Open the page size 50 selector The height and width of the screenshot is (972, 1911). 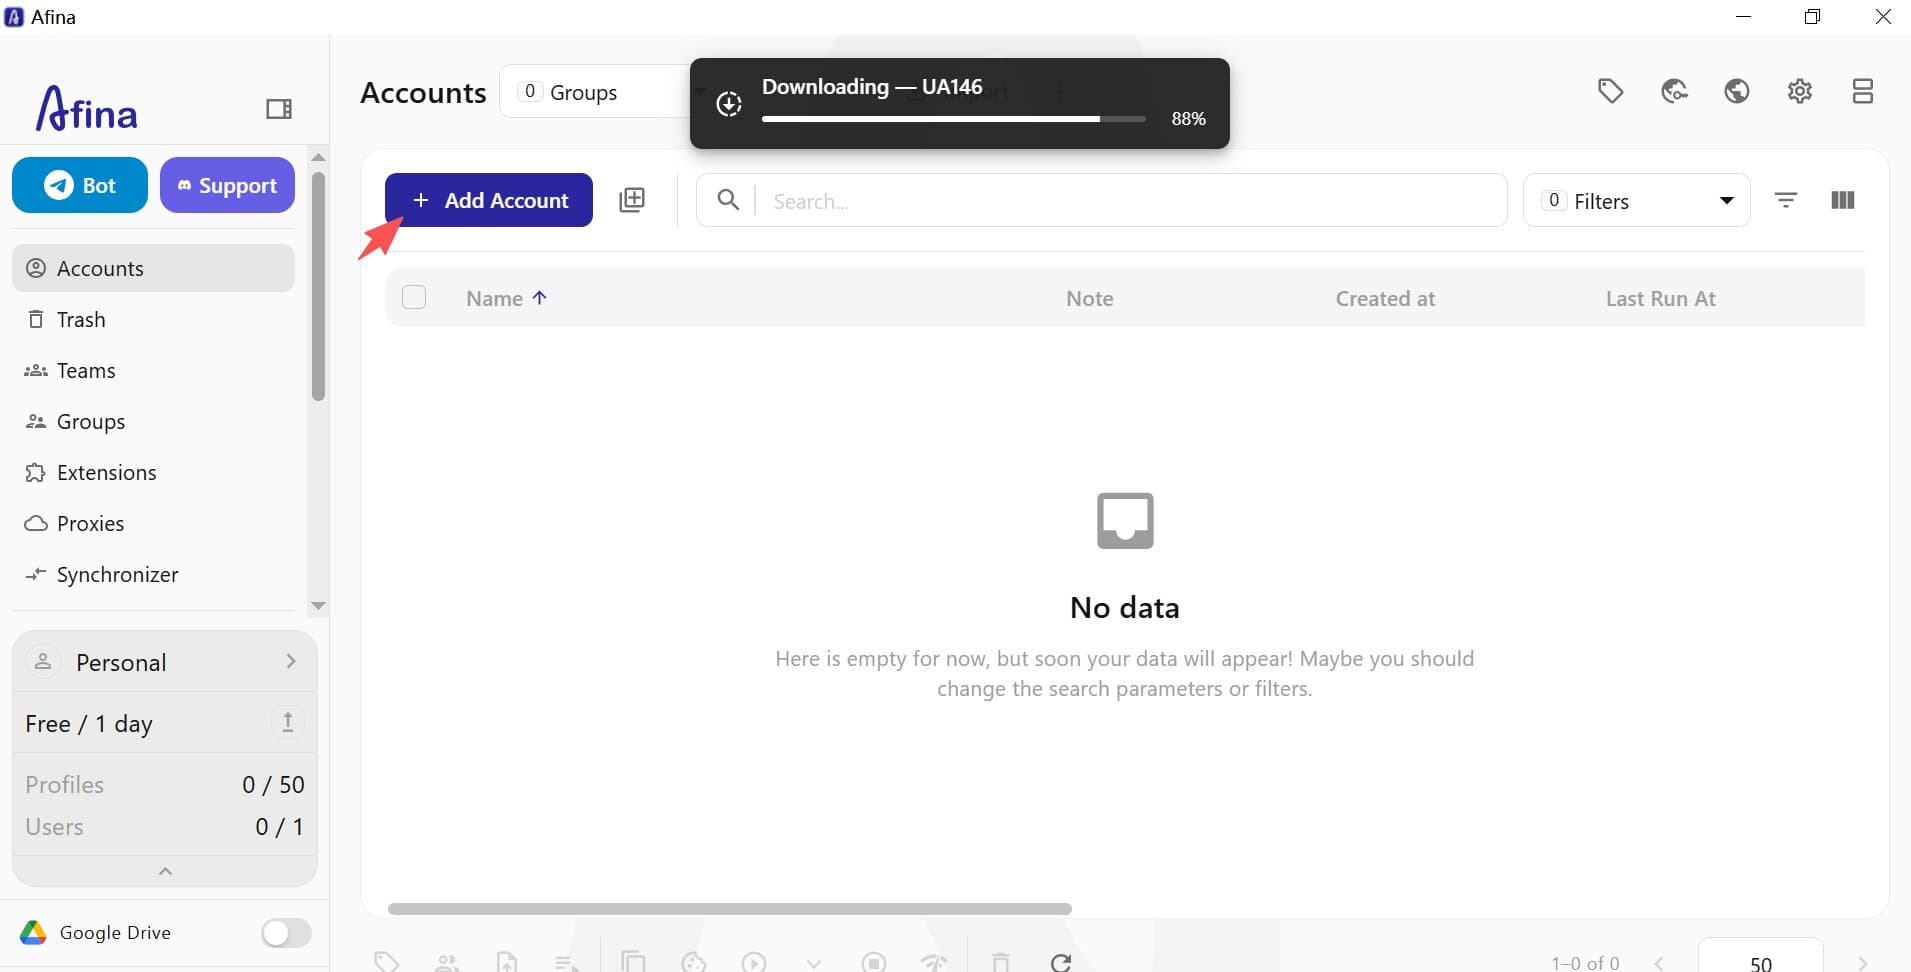pyautogui.click(x=1761, y=960)
